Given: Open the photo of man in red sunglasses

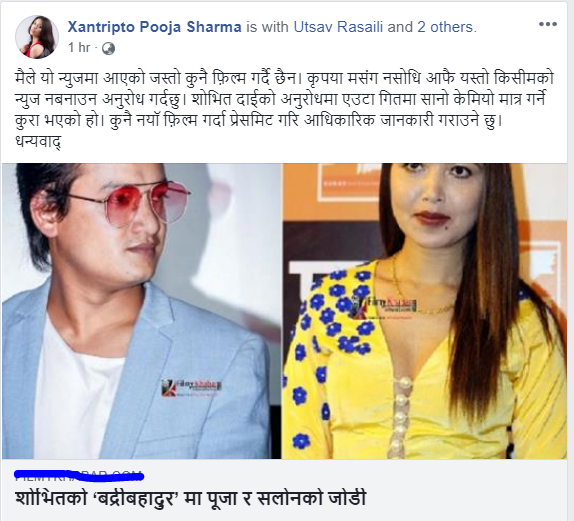Looking at the screenshot, I should (141, 311).
